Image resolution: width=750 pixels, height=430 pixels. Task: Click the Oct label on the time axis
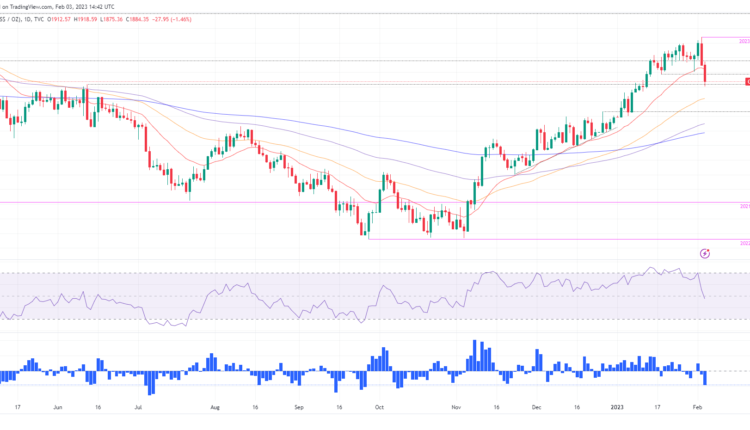coord(376,408)
